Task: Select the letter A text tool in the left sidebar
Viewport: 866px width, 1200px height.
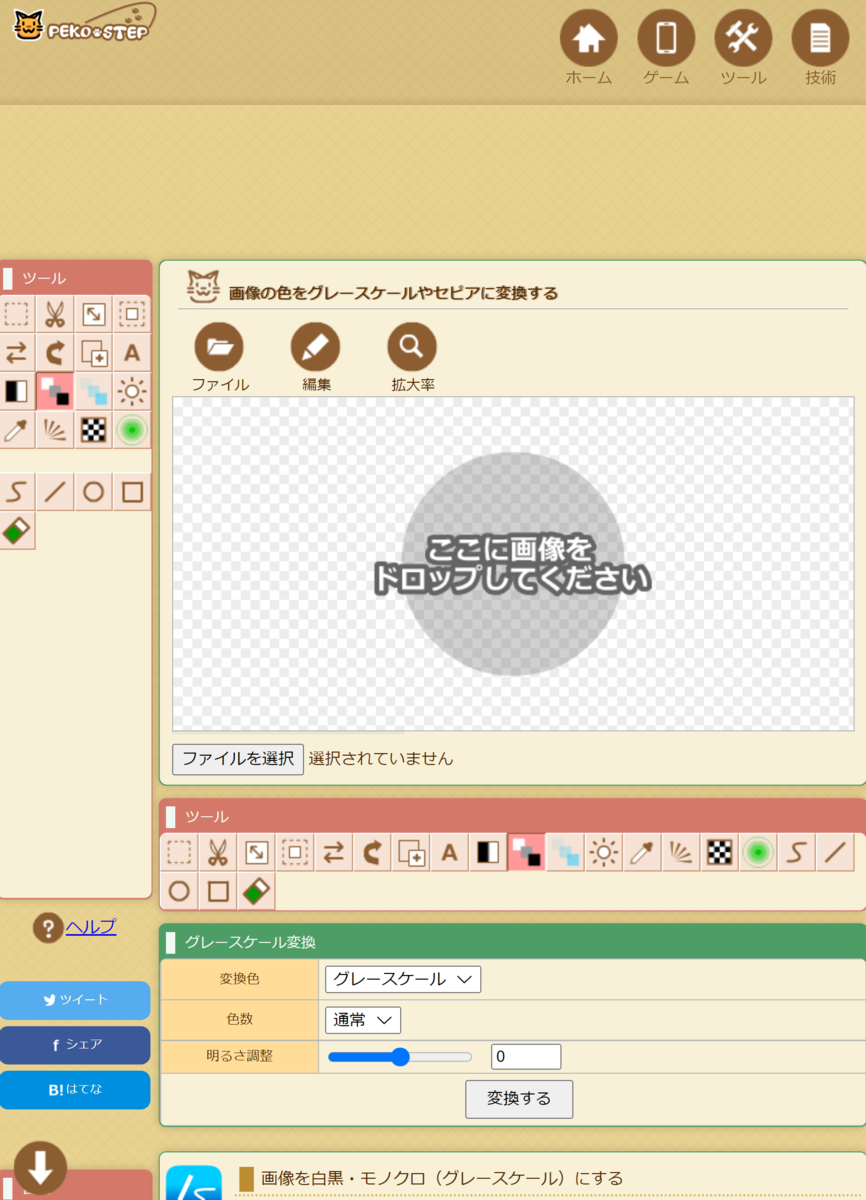Action: pyautogui.click(x=132, y=353)
